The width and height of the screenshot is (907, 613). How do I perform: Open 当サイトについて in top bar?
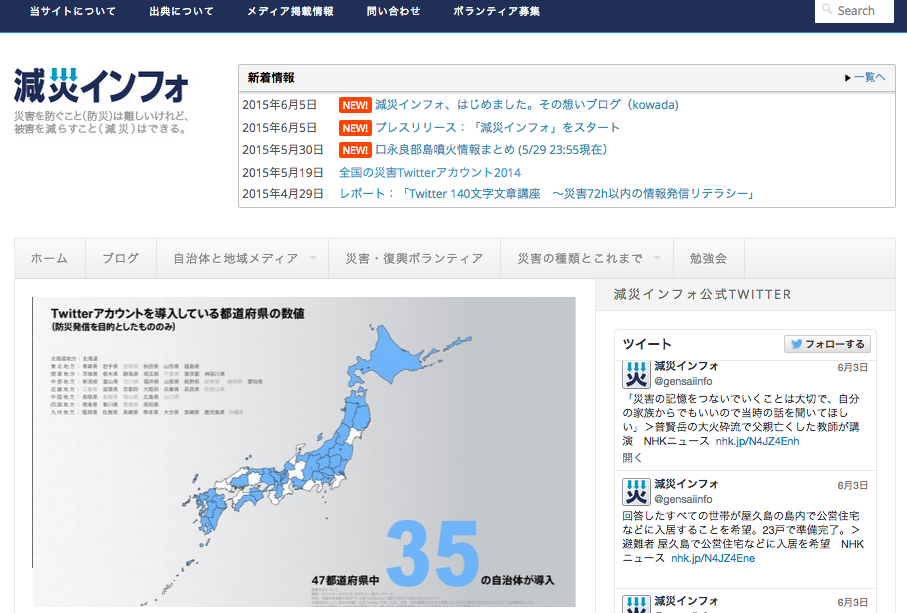73,11
